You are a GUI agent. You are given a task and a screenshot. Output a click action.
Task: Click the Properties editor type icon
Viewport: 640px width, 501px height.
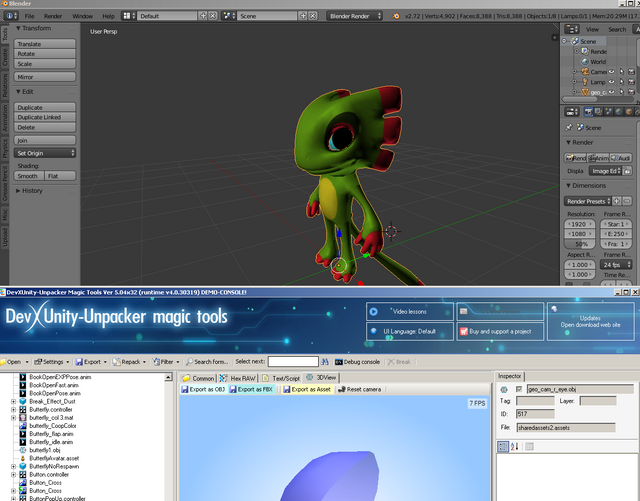(x=571, y=111)
